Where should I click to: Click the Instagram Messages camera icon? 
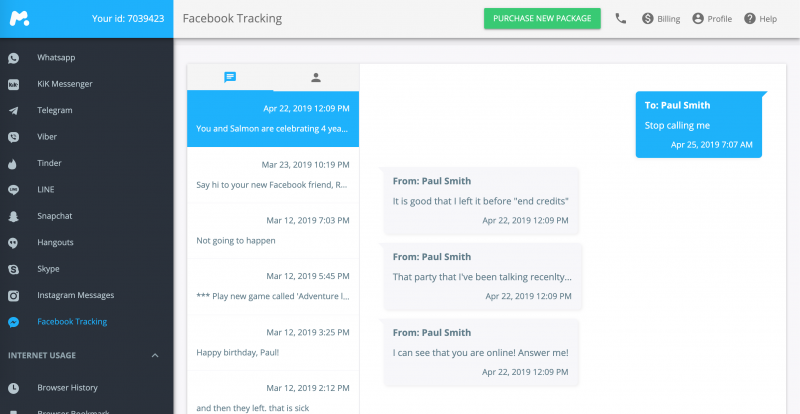click(14, 296)
